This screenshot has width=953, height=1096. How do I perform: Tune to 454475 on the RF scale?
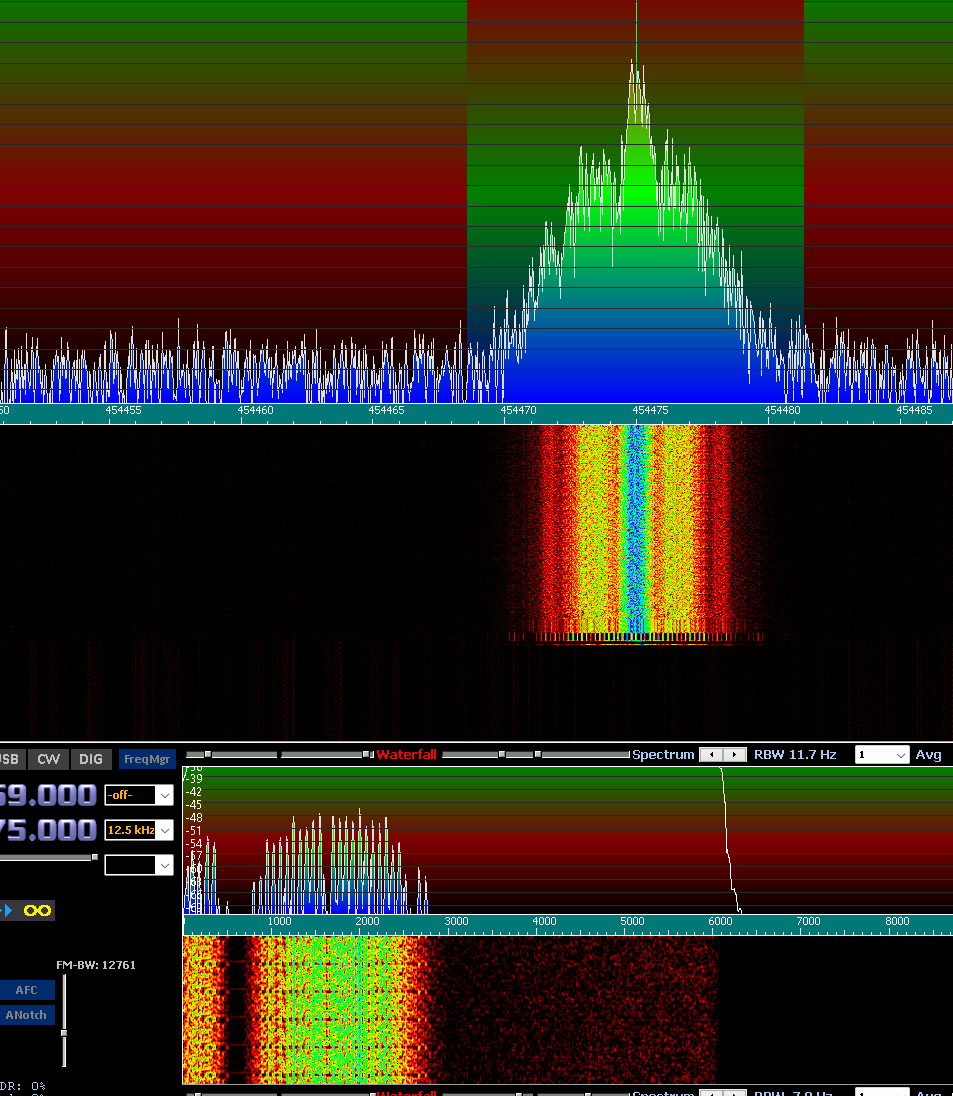point(650,410)
